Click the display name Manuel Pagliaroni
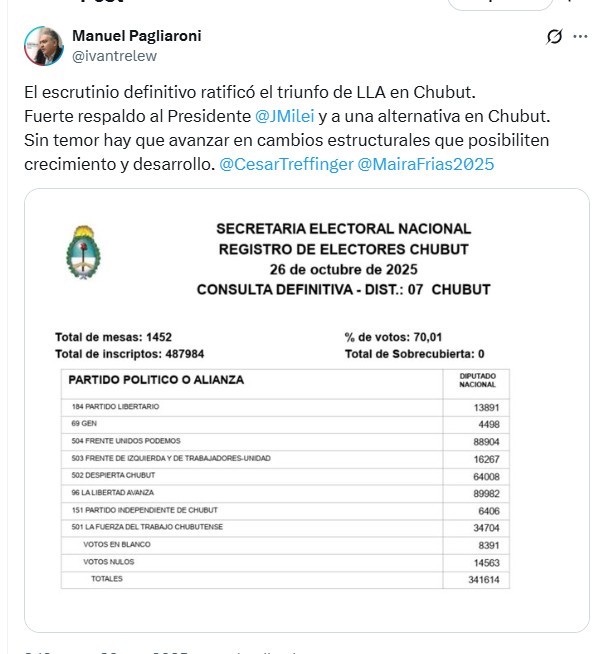 (136, 36)
